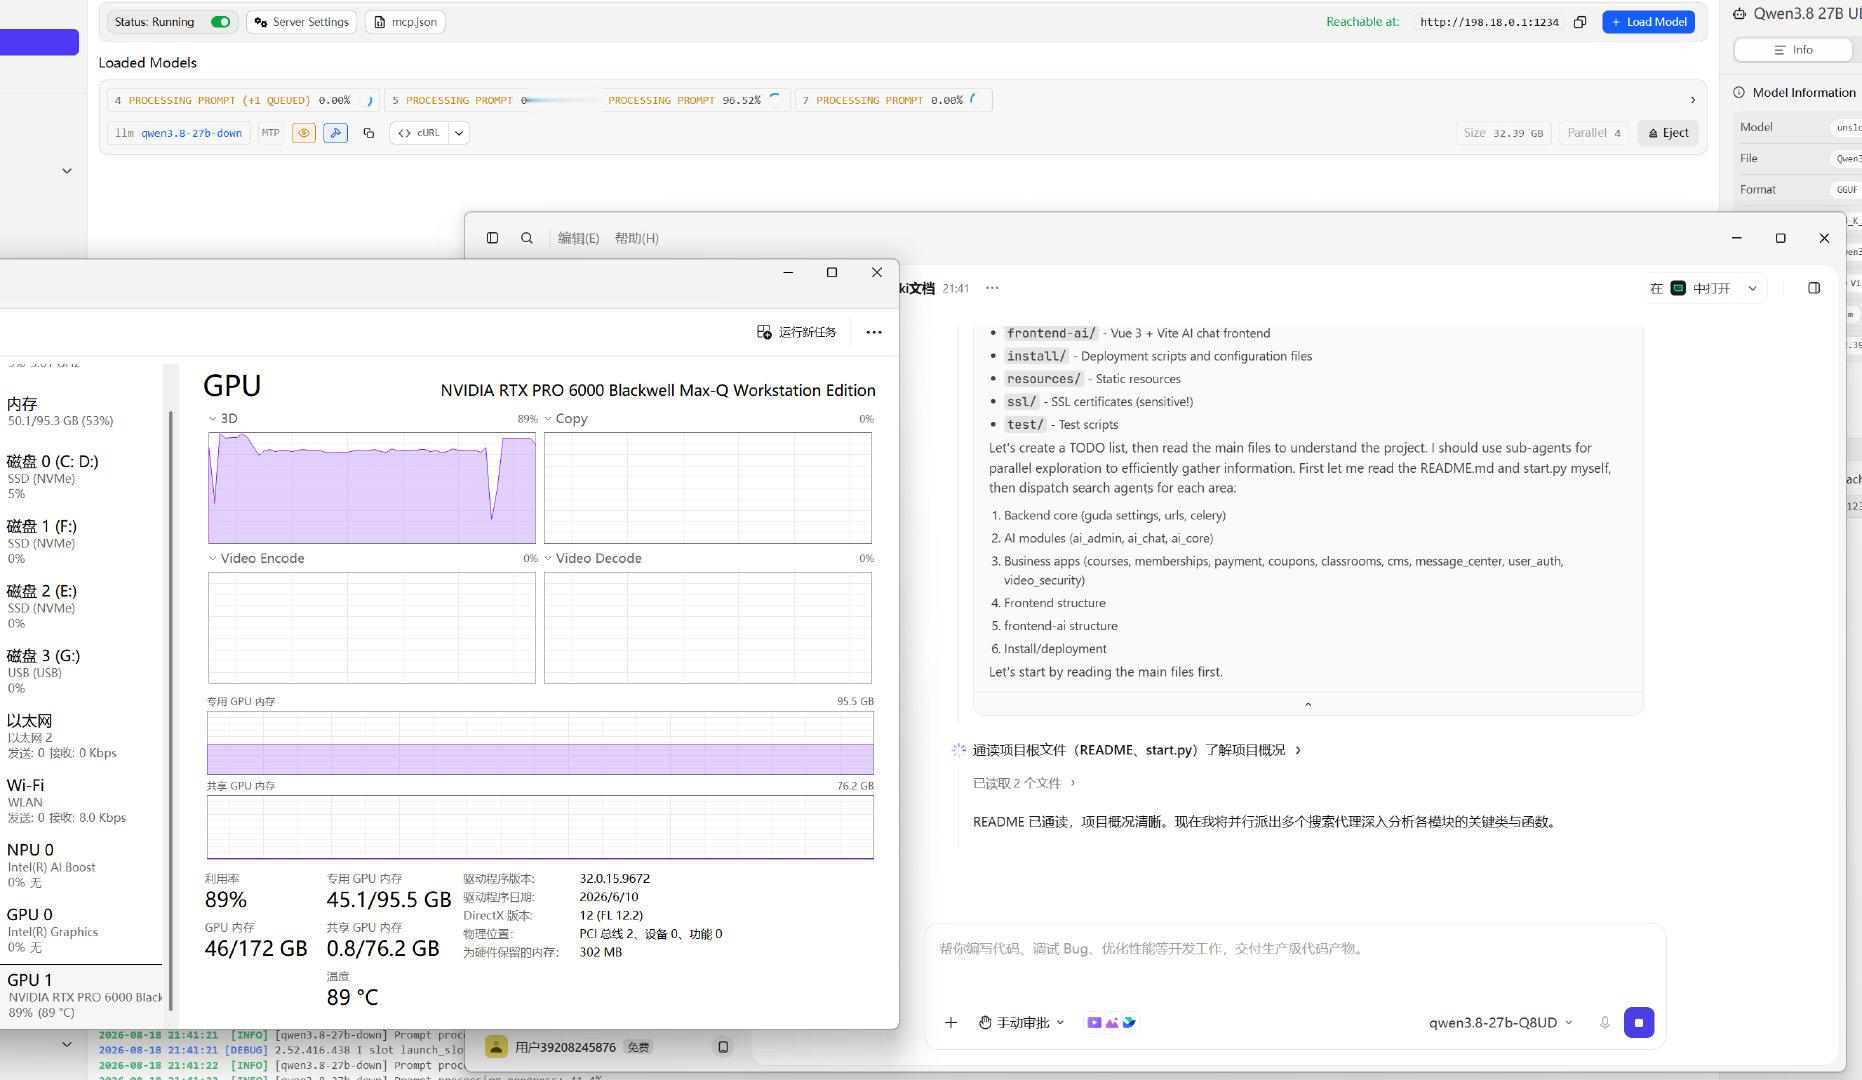
Task: Select 内存 in performance sidebar
Action: 81,411
